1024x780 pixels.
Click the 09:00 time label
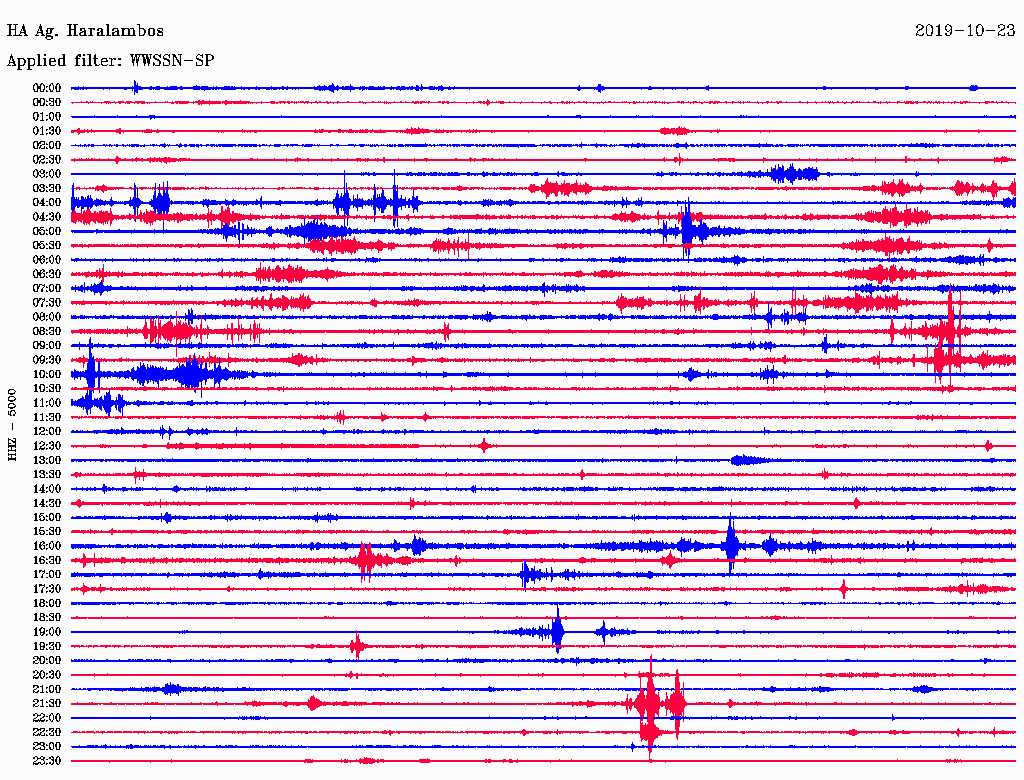pos(47,346)
